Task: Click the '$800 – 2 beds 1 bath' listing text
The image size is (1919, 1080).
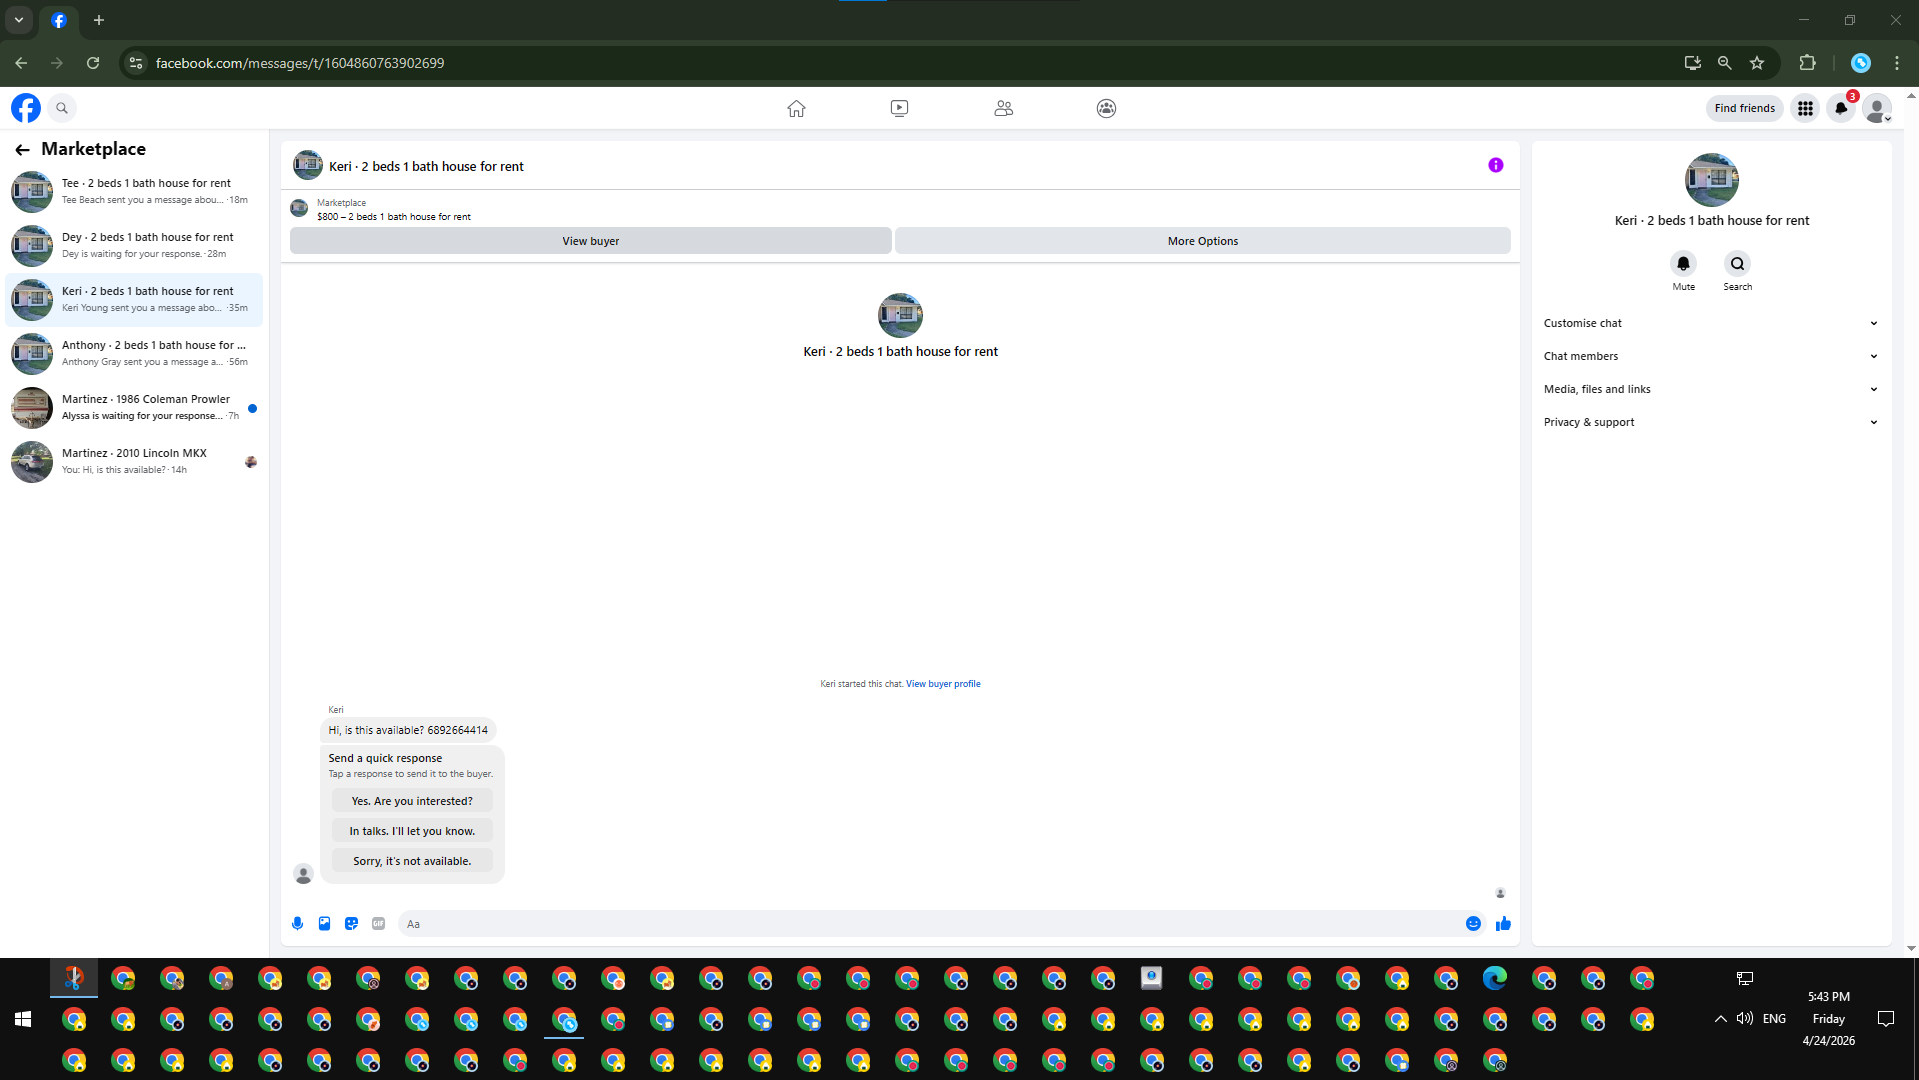Action: click(394, 217)
